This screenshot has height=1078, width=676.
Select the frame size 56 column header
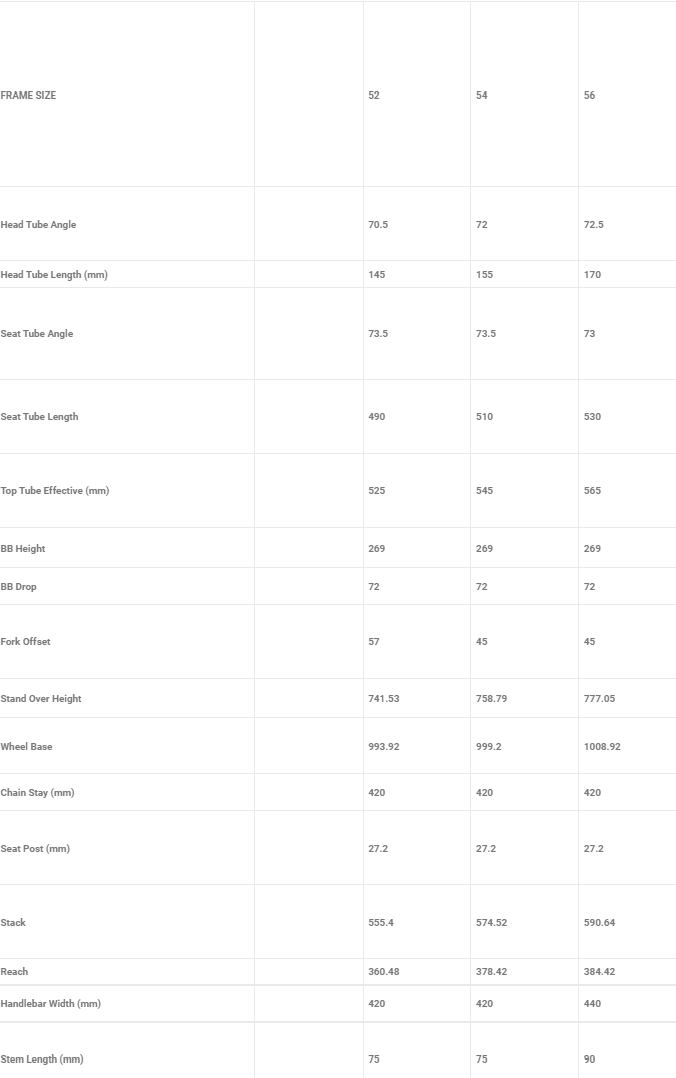tap(590, 96)
